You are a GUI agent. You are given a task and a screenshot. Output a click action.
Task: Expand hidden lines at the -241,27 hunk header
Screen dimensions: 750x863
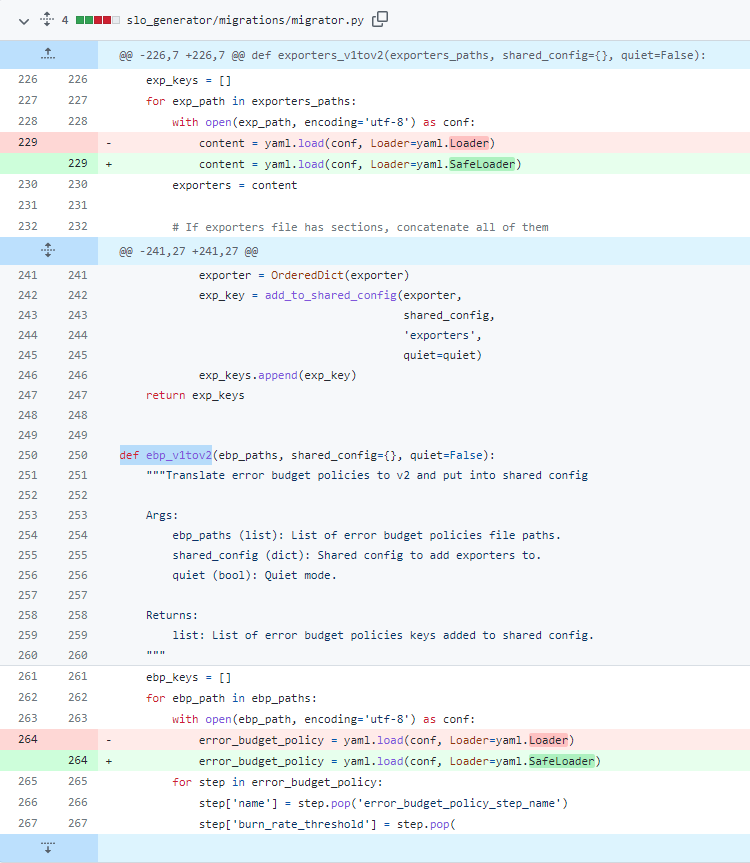(x=48, y=251)
